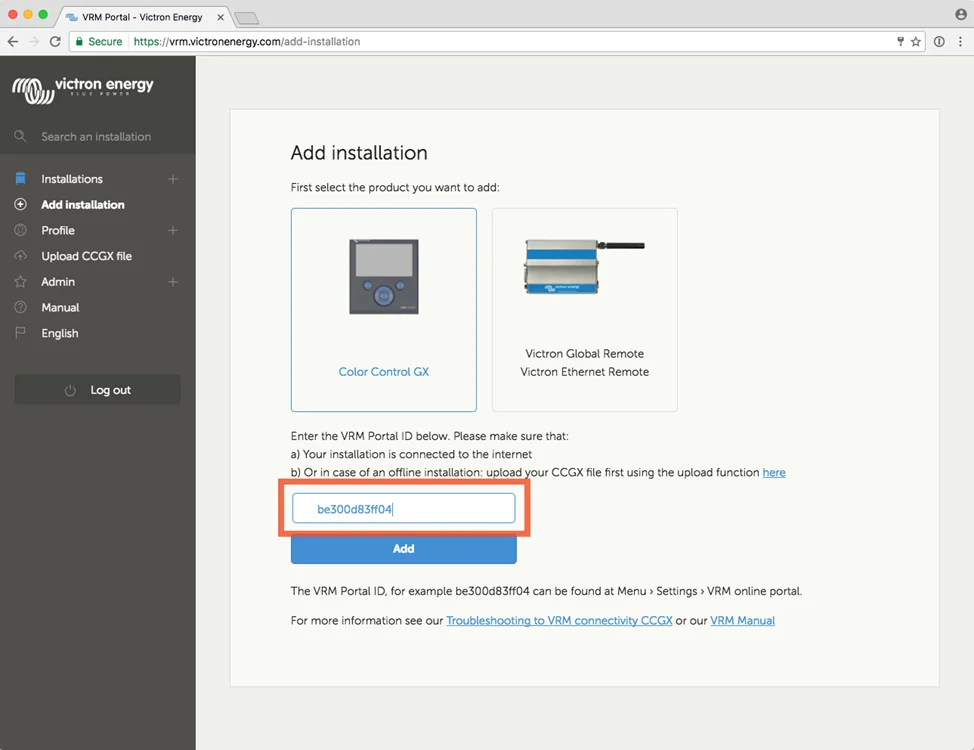Viewport: 974px width, 750px height.
Task: Bookmark page with the star icon
Action: pos(916,42)
